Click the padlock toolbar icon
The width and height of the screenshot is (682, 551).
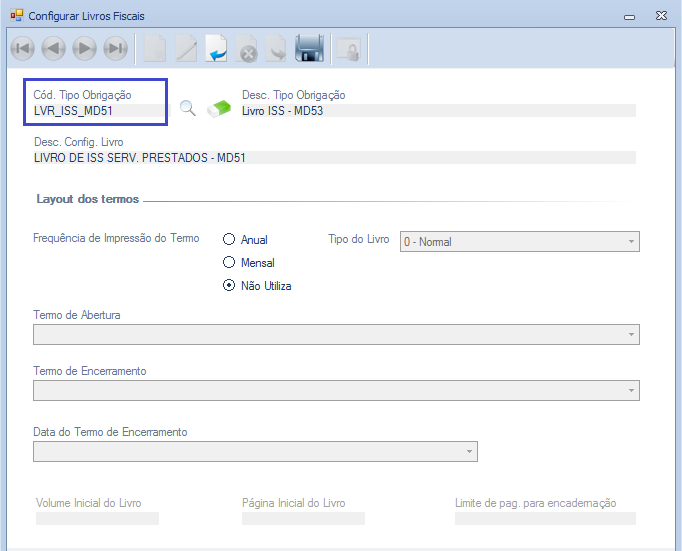pyautogui.click(x=349, y=49)
